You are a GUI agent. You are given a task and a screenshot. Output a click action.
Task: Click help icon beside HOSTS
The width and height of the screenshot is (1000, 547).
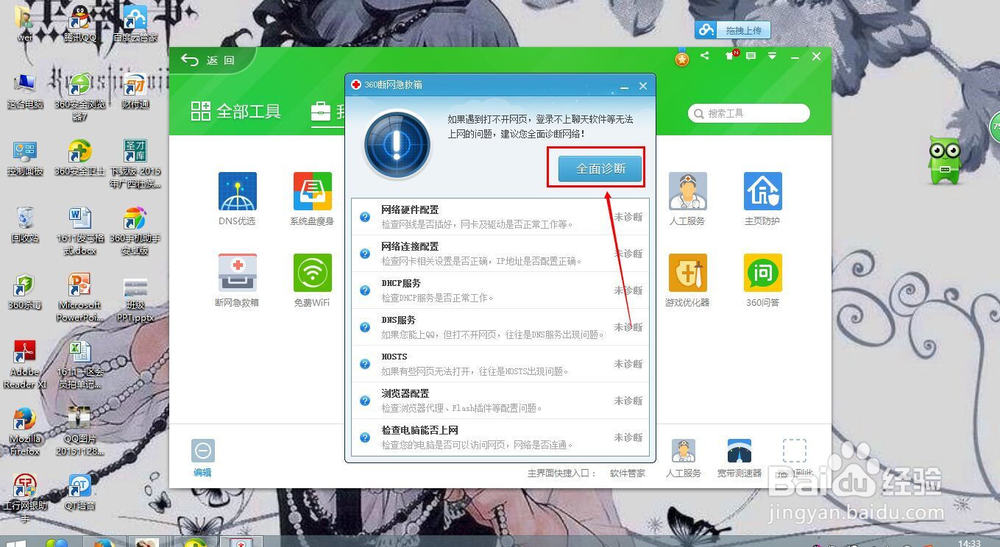(x=365, y=364)
